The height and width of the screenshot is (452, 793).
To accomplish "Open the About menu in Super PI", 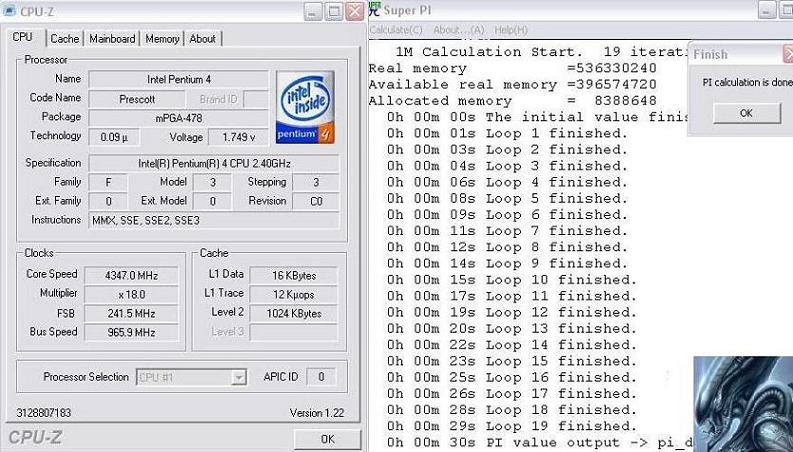I will (x=459, y=30).
